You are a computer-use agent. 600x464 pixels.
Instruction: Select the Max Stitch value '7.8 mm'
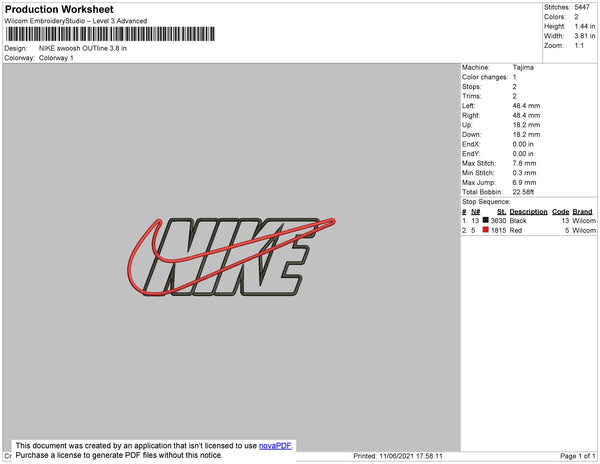(525, 163)
